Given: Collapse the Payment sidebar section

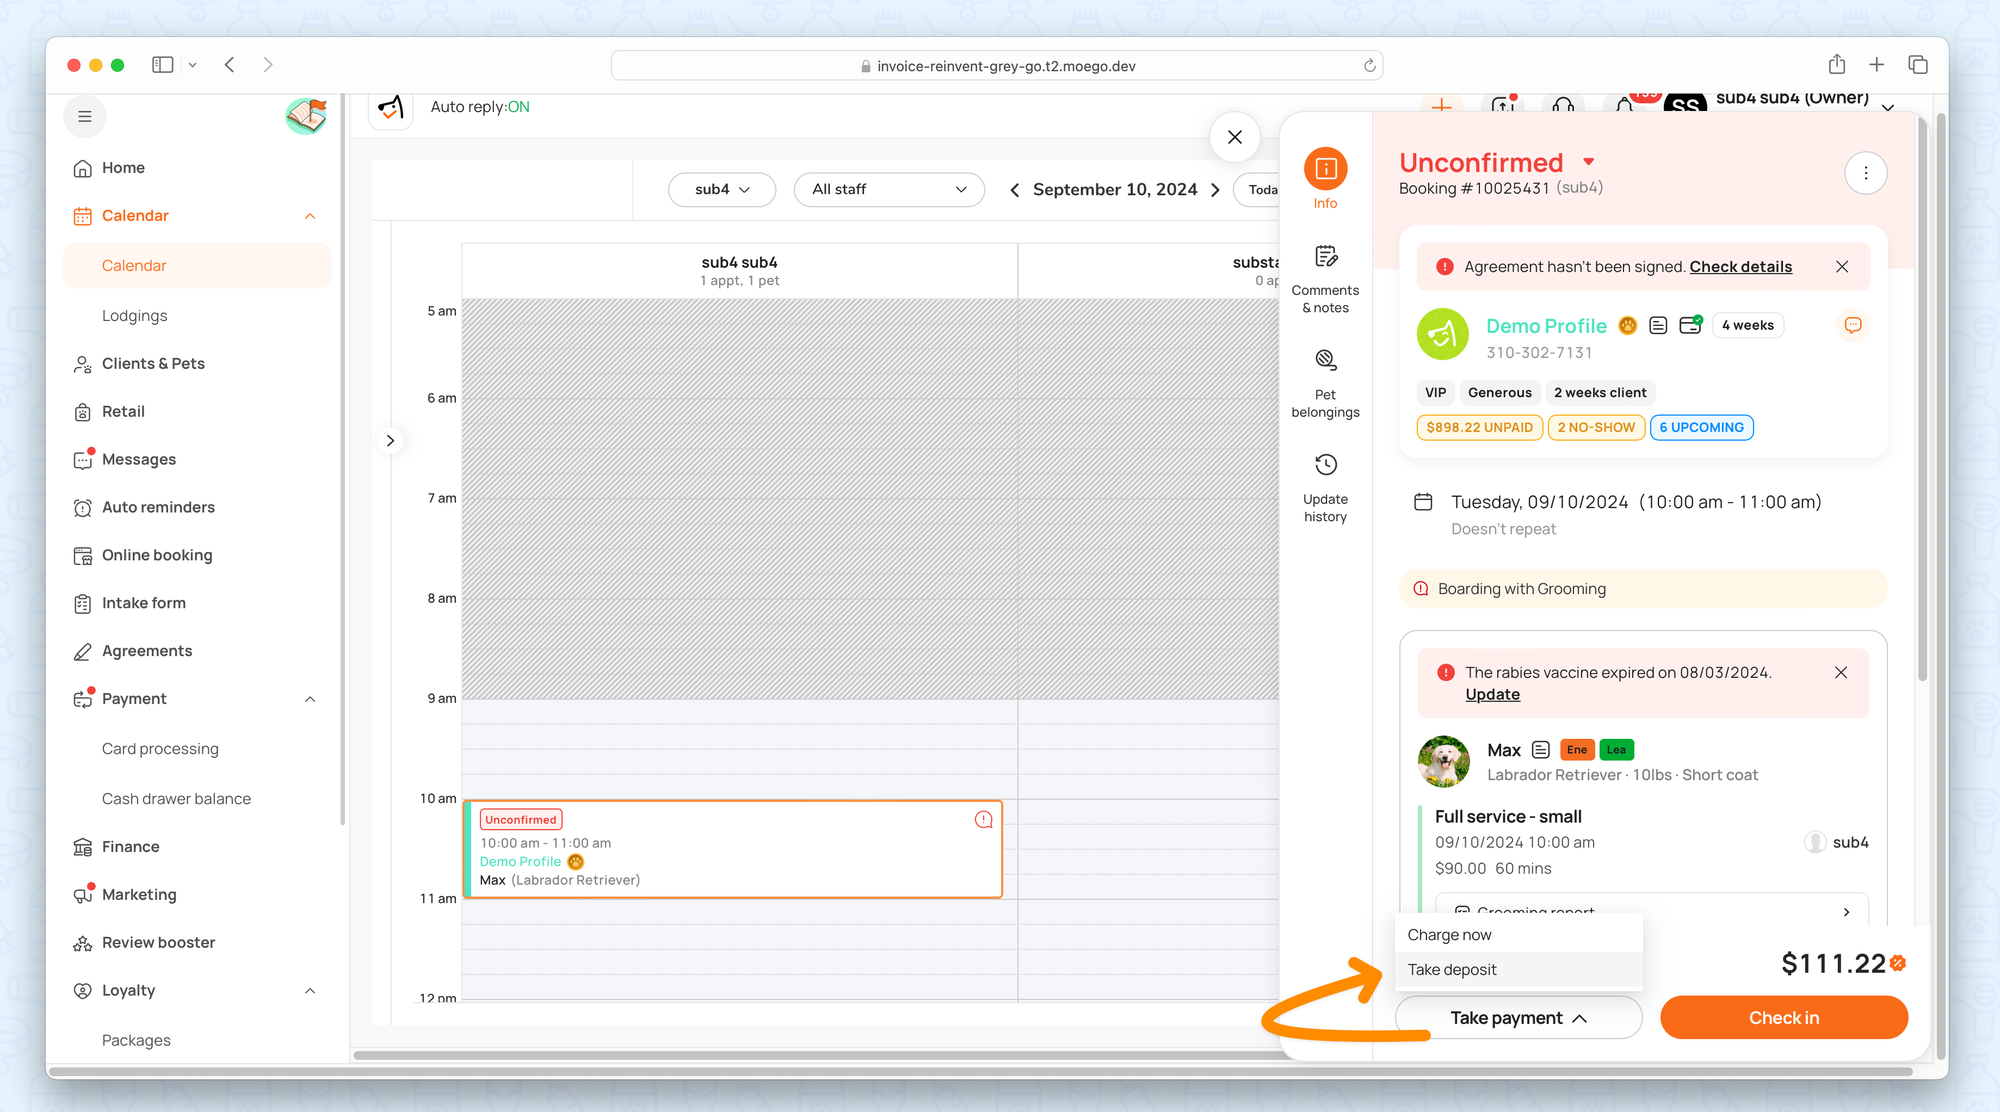Looking at the screenshot, I should click(310, 699).
